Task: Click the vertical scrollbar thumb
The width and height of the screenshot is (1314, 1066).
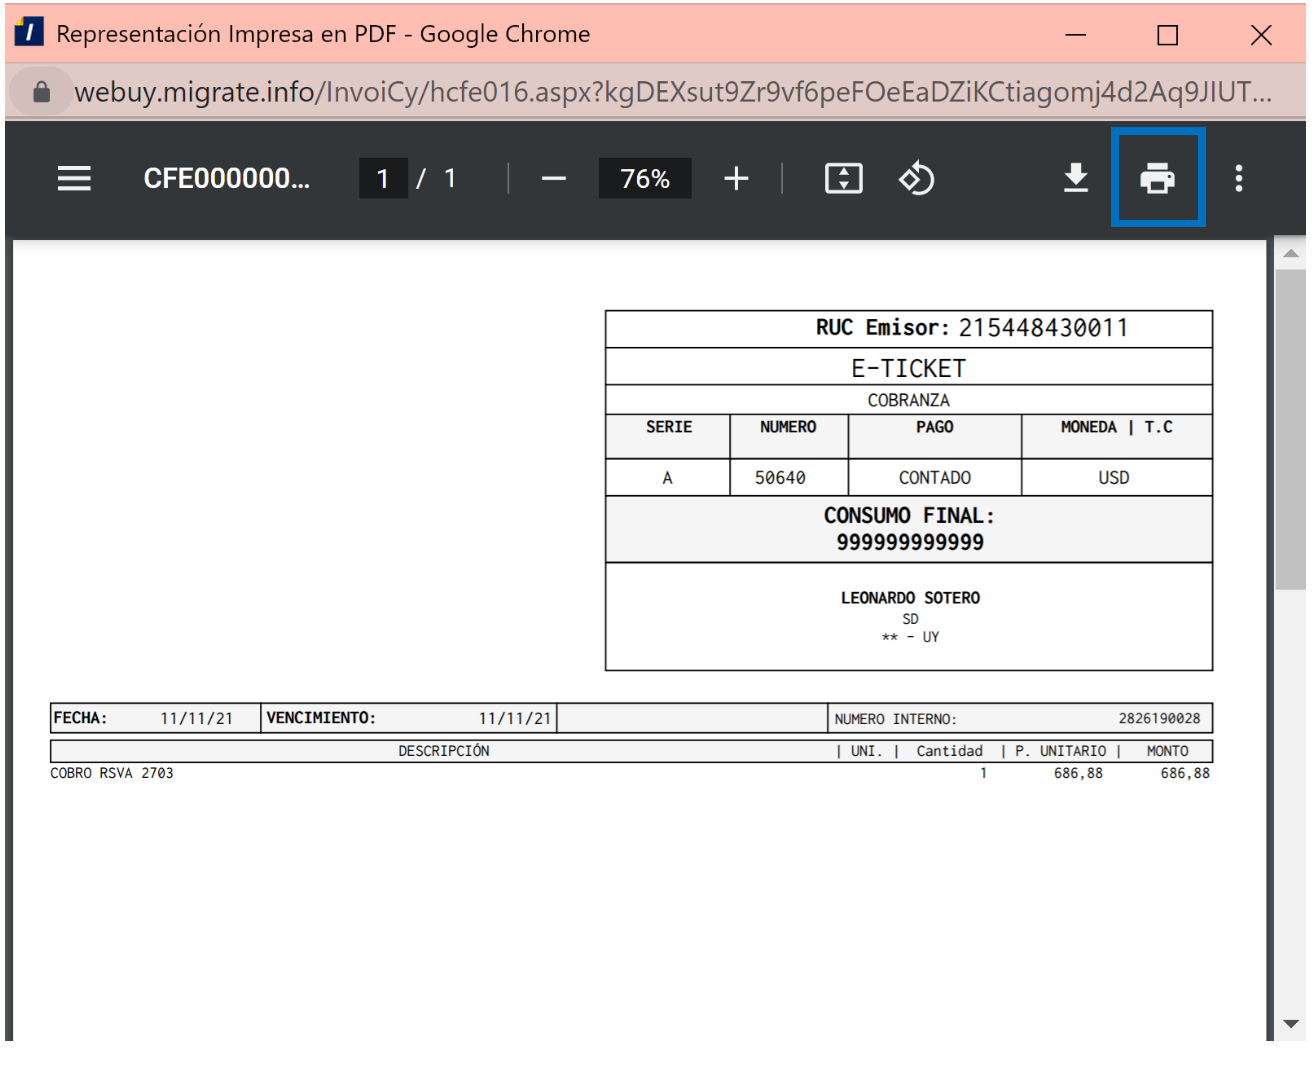Action: [x=1290, y=430]
